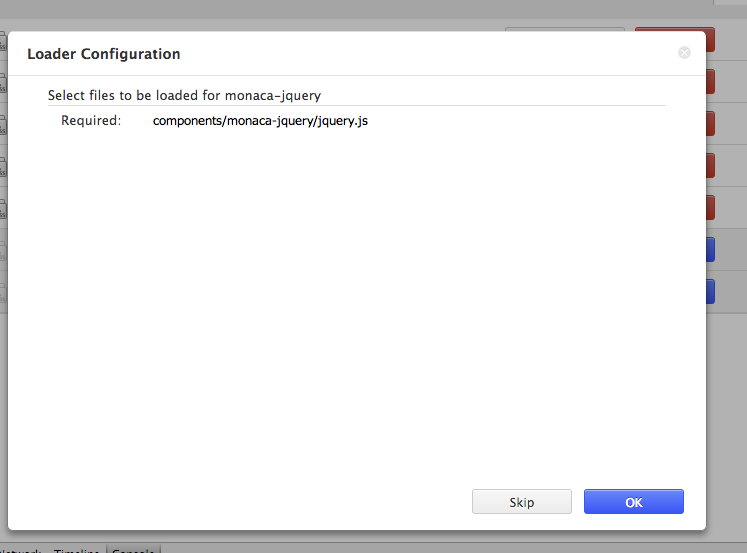
Task: Close the Loader Configuration dialog
Action: point(684,53)
